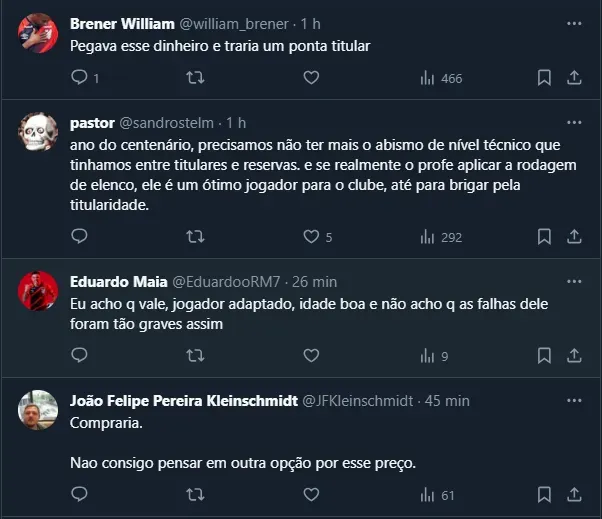Reply to João Felipe's "Compraria" tweet
Image resolution: width=602 pixels, height=519 pixels.
pyautogui.click(x=81, y=494)
